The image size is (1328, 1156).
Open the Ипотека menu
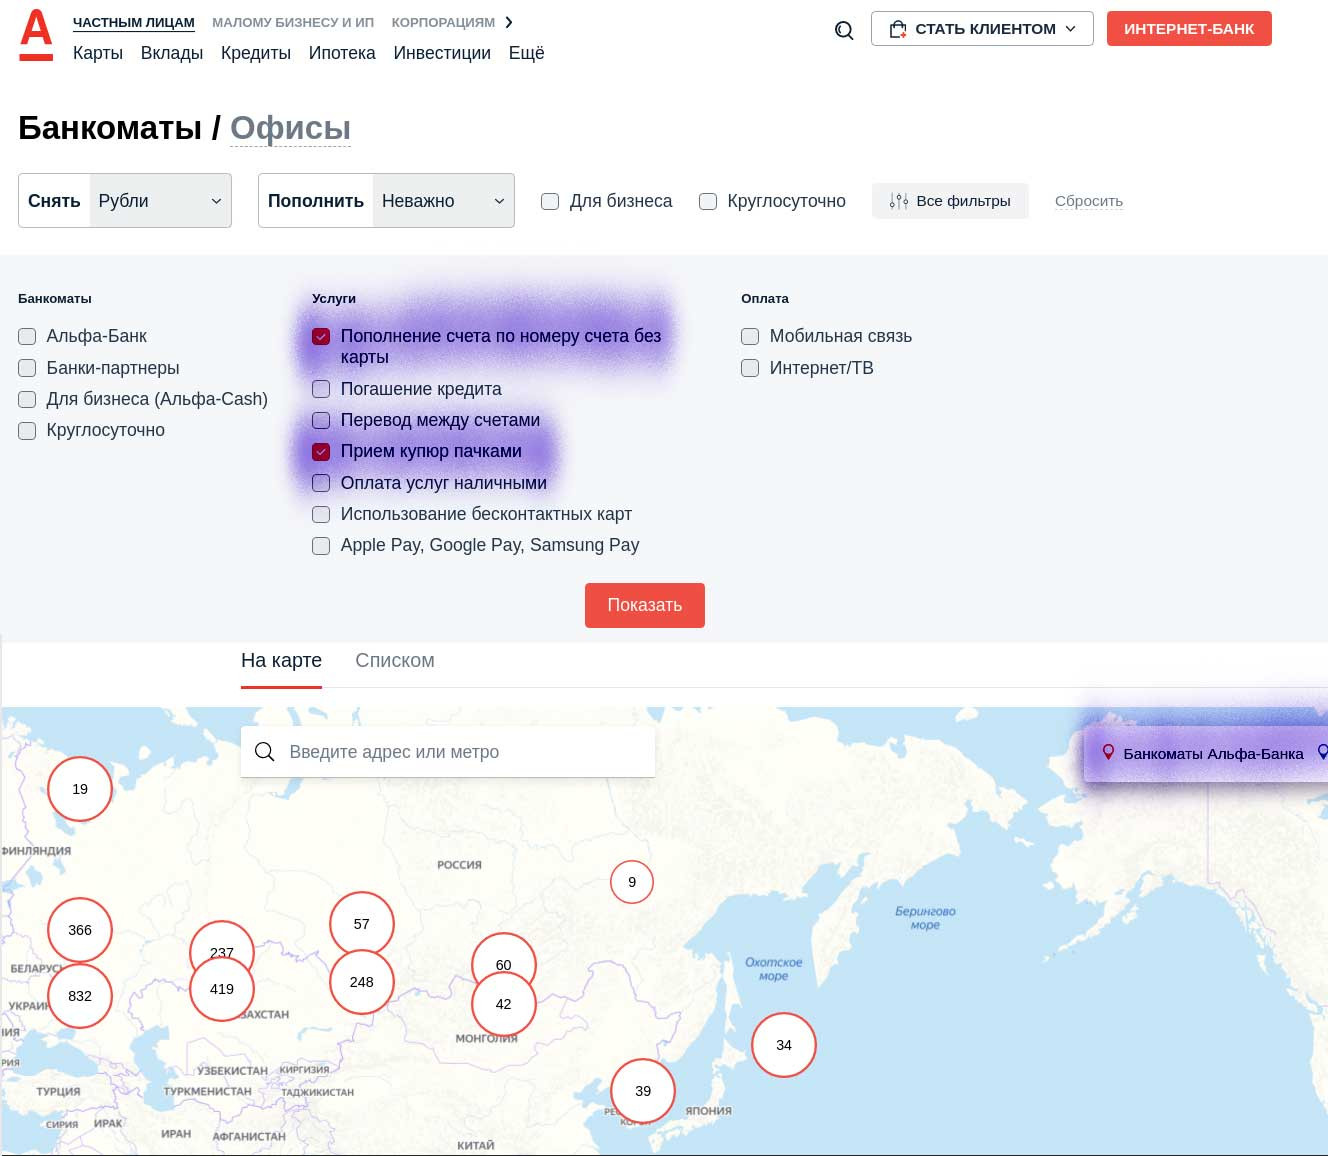342,53
